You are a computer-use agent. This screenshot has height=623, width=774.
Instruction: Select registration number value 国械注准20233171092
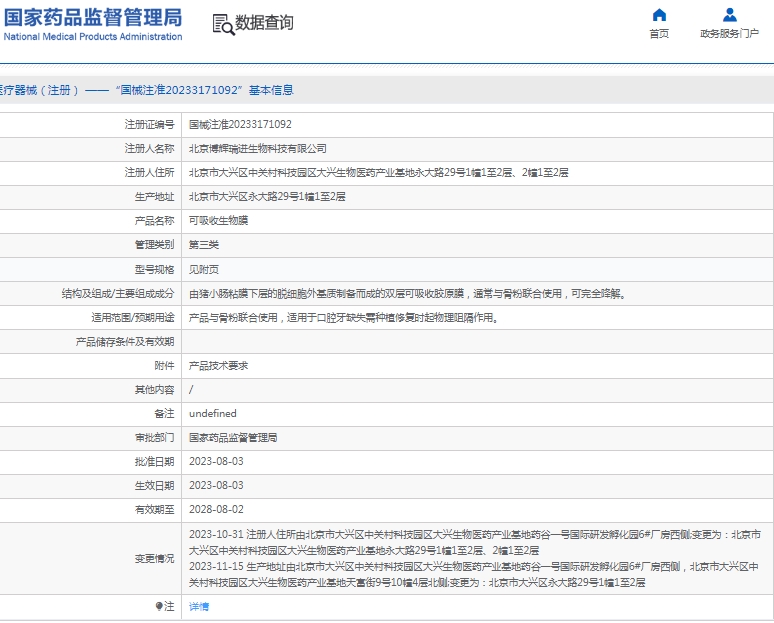[240, 124]
